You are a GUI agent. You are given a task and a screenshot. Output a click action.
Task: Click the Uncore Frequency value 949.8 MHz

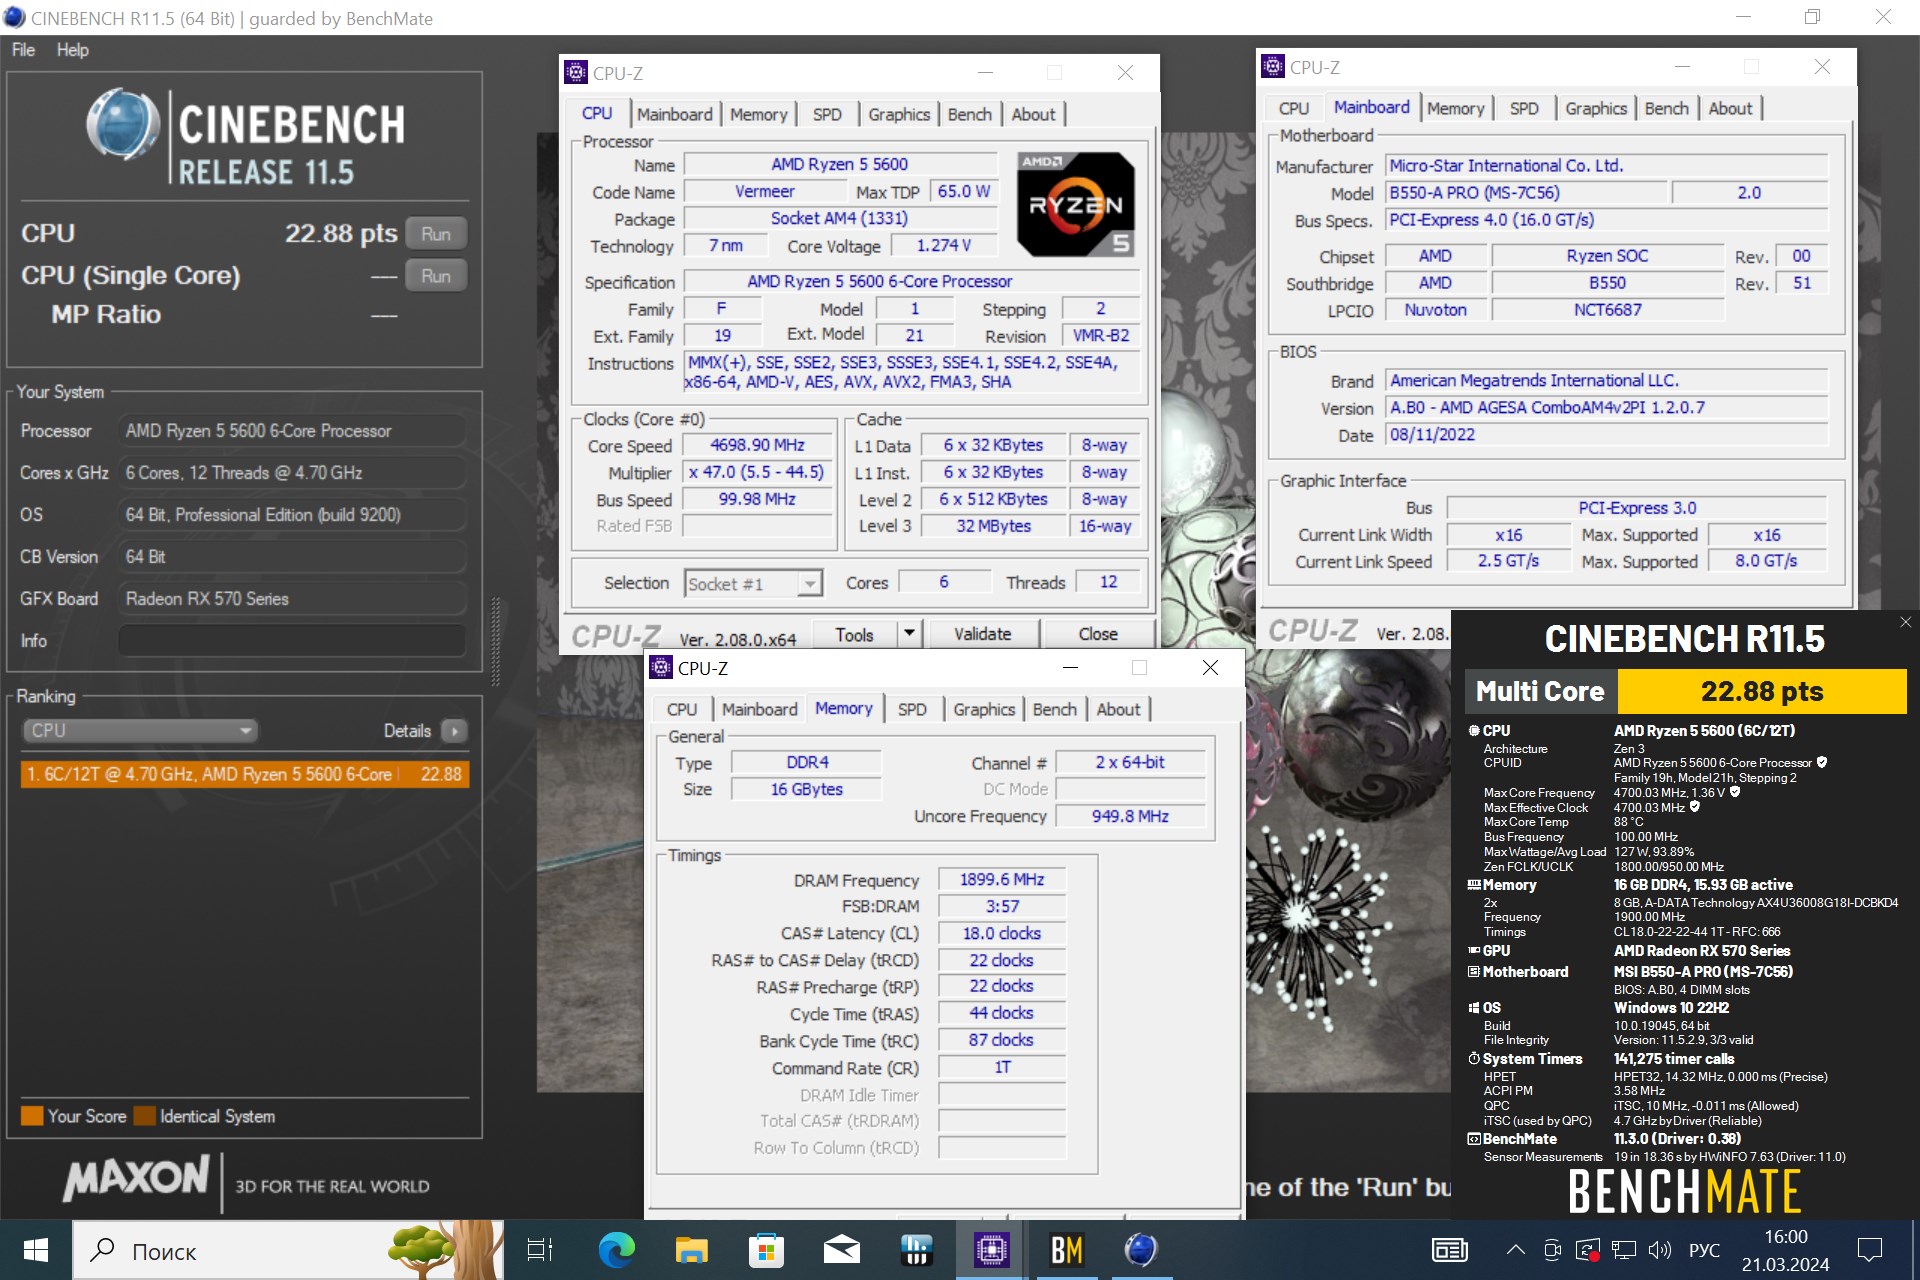tap(1130, 816)
